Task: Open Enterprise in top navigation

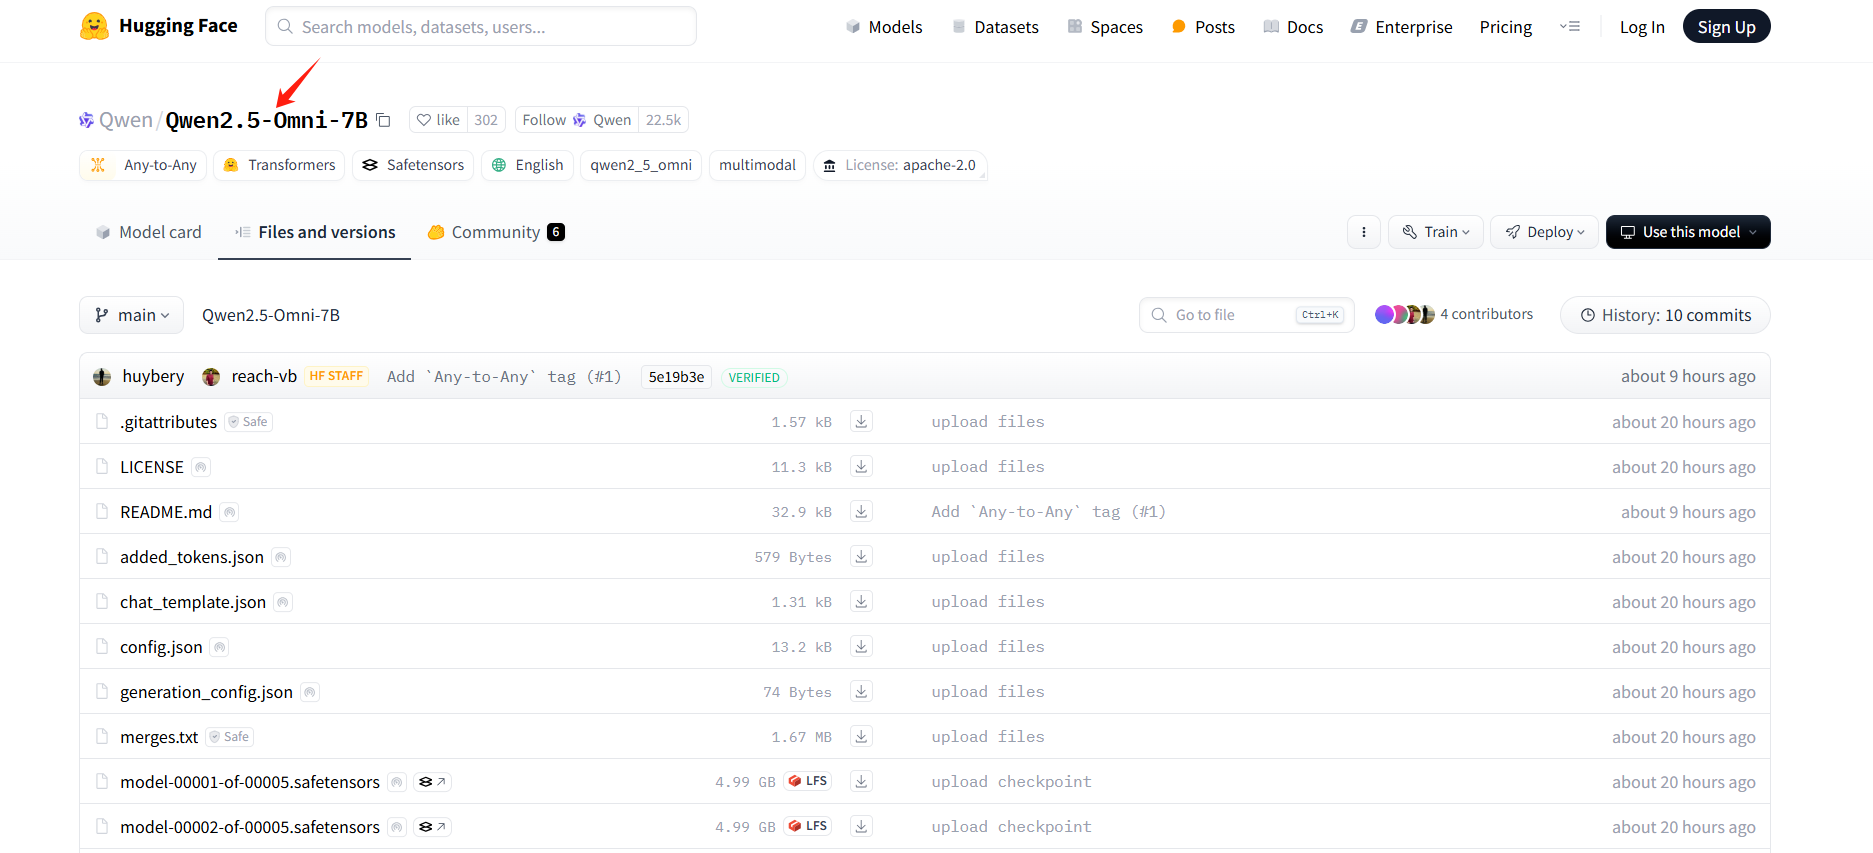Action: [1401, 27]
